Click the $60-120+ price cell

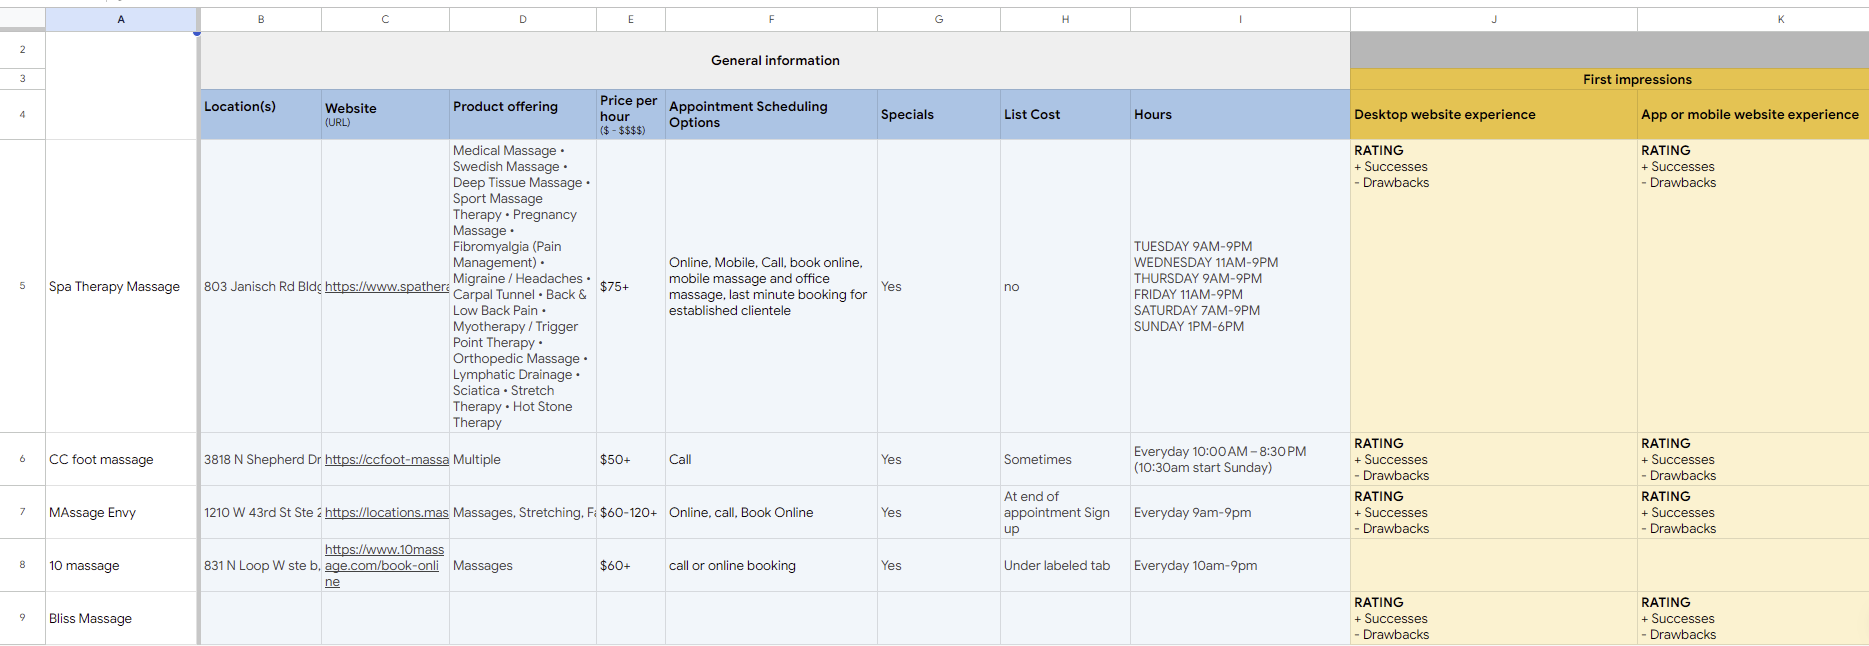631,512
